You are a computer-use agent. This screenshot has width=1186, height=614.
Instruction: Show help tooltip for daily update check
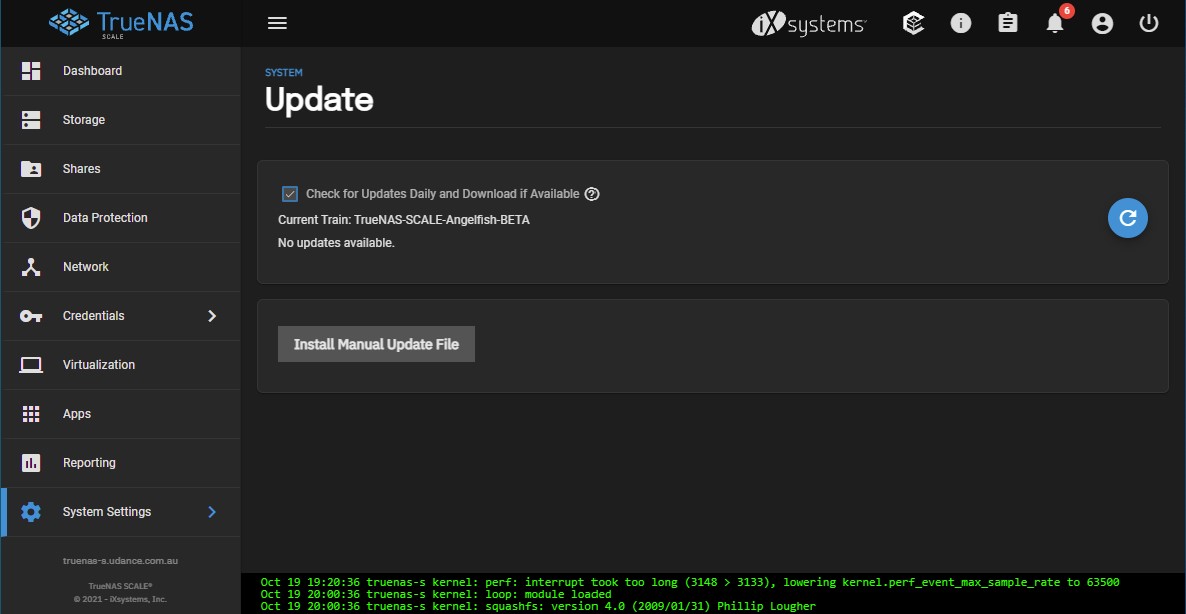[x=592, y=194]
